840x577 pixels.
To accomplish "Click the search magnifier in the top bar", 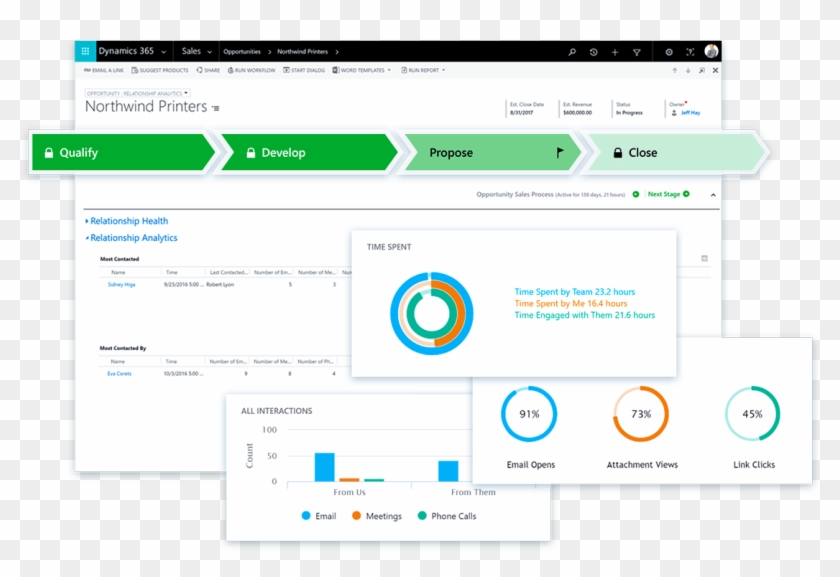I will tap(572, 52).
